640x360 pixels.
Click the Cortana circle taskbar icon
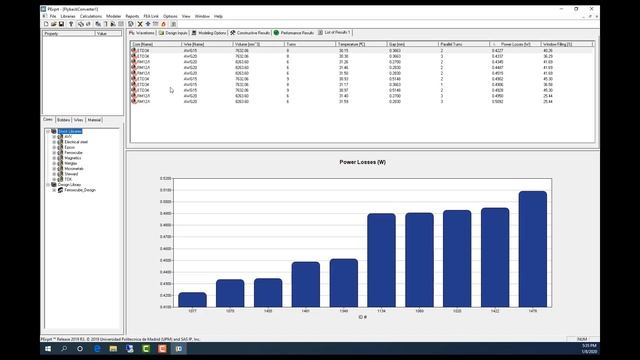coord(80,349)
